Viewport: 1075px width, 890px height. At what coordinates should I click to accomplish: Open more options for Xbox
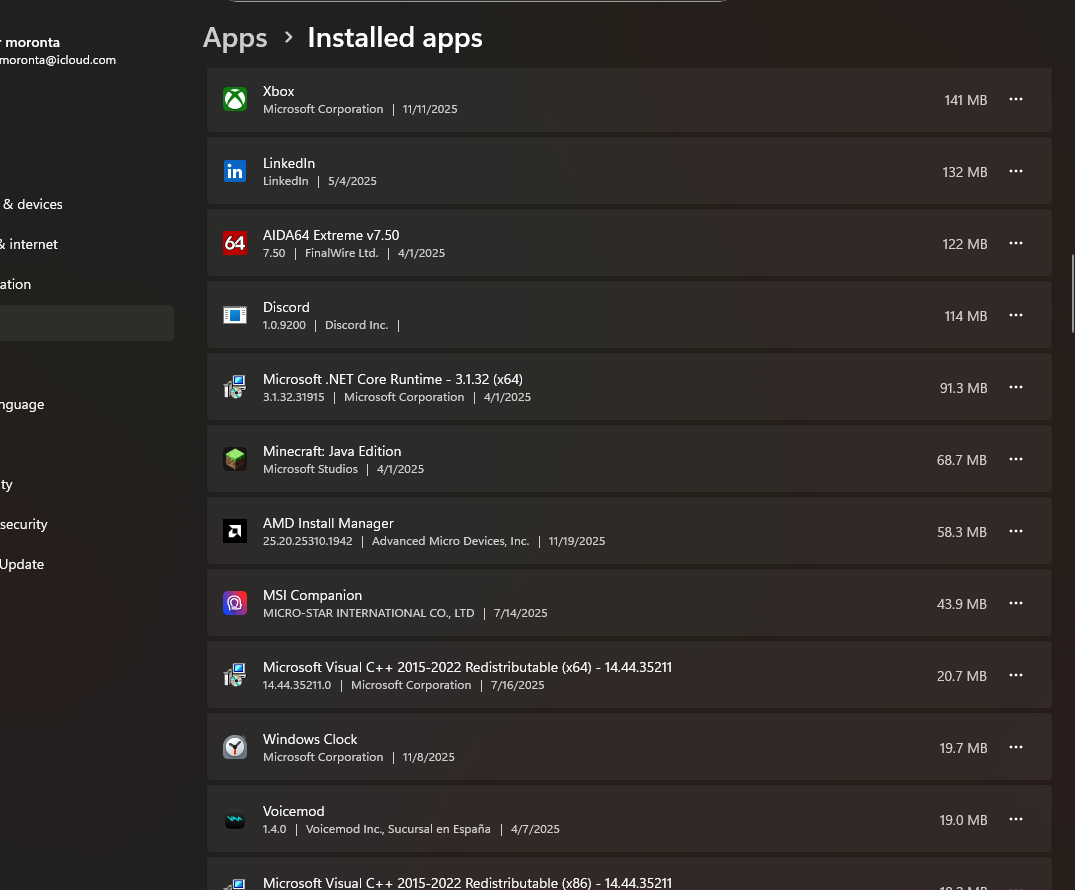coord(1016,100)
